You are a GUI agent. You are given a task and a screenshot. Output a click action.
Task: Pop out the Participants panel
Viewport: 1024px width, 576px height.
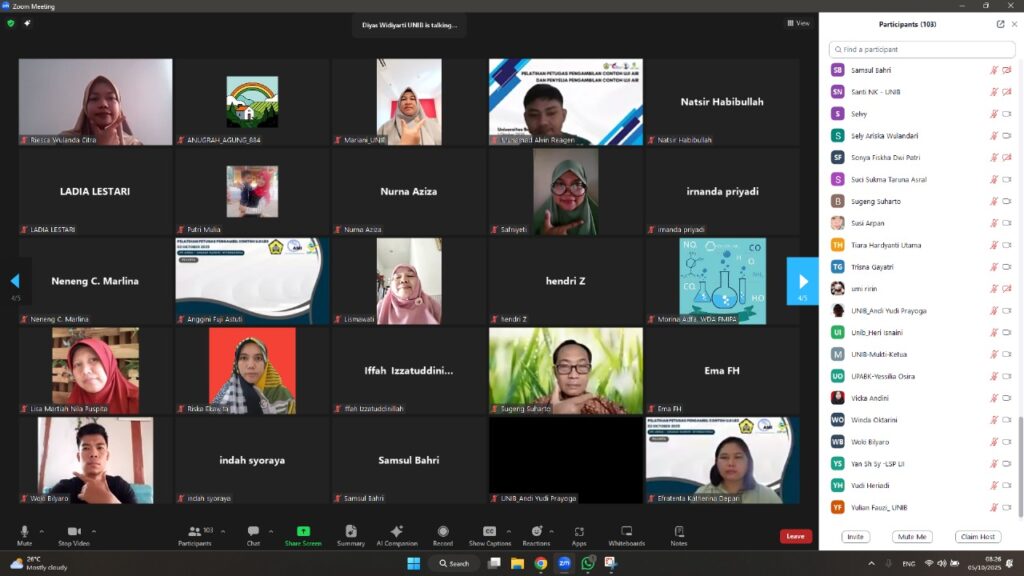(1000, 24)
